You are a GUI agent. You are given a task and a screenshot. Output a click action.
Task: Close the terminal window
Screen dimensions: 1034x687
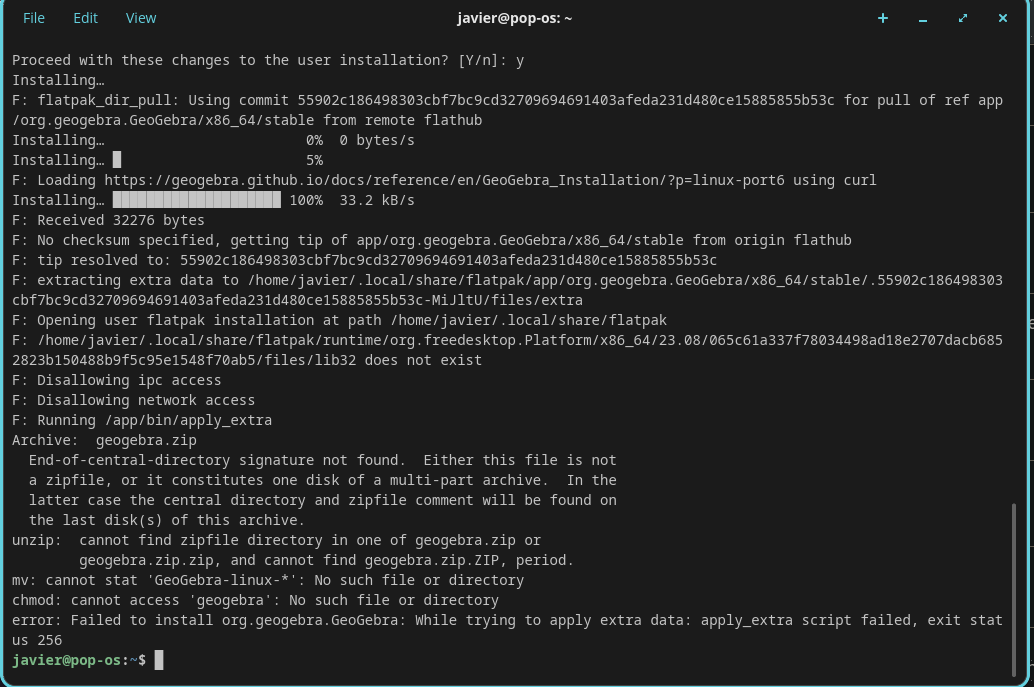[x=1003, y=18]
